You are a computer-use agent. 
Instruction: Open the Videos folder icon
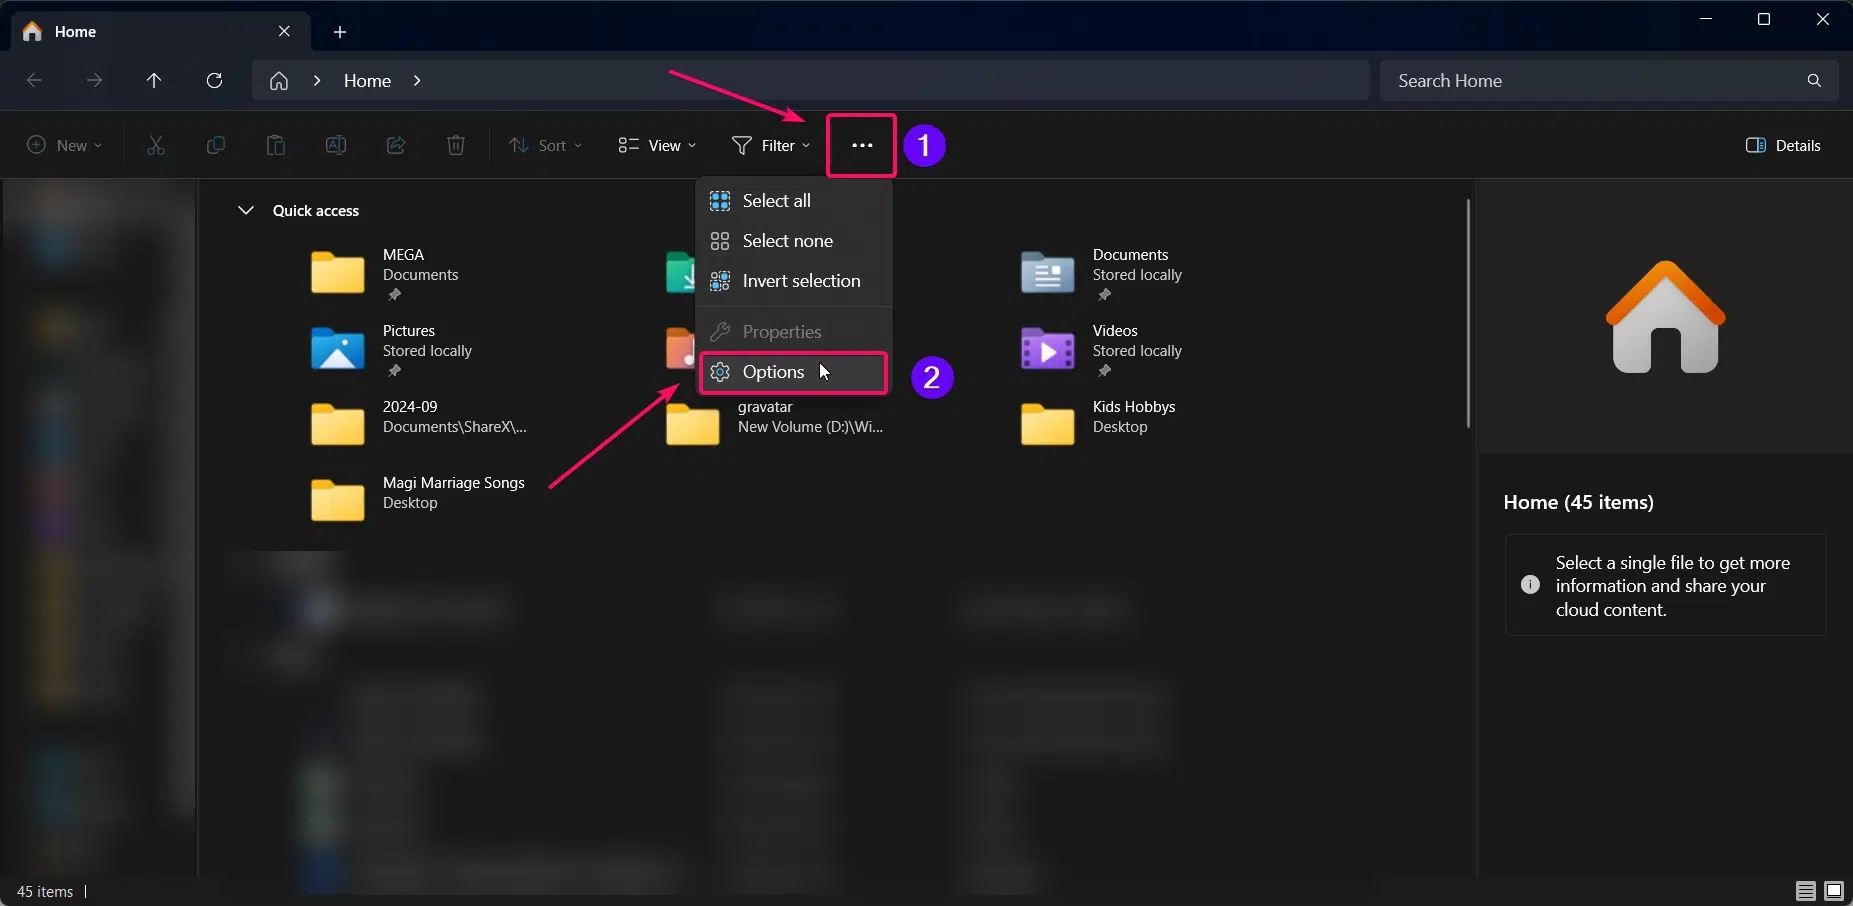tap(1048, 348)
